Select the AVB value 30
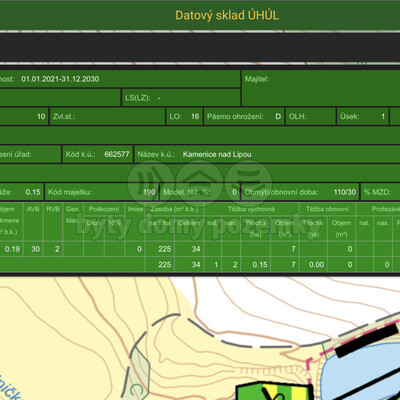Image resolution: width=400 pixels, height=400 pixels. point(36,249)
